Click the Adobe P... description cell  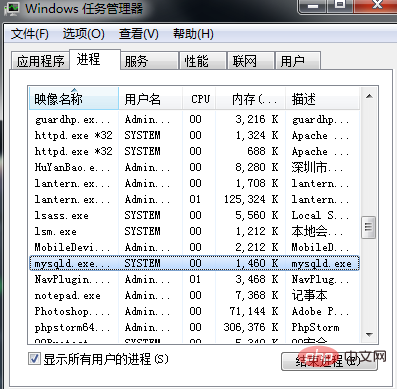click(320, 311)
